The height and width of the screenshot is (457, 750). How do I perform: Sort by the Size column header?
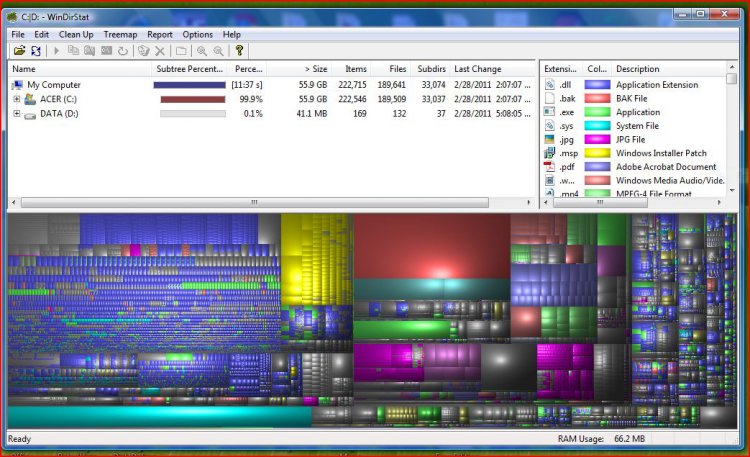299,69
